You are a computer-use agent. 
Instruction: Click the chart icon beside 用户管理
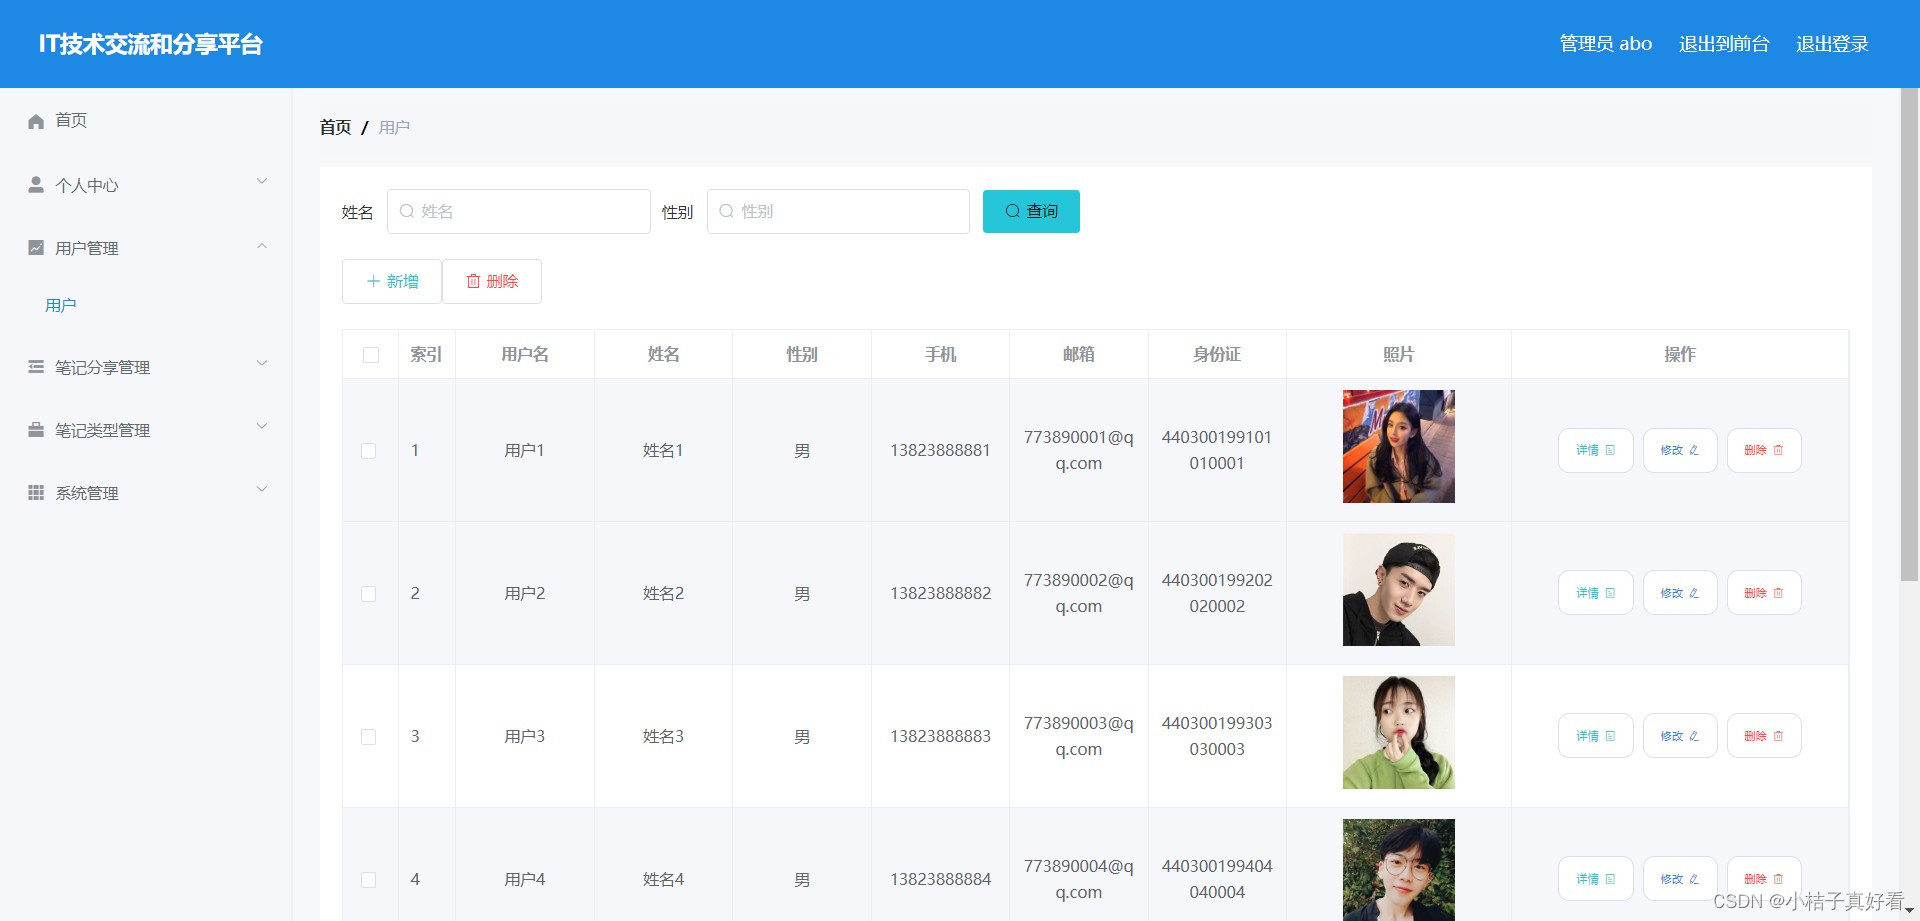point(36,248)
